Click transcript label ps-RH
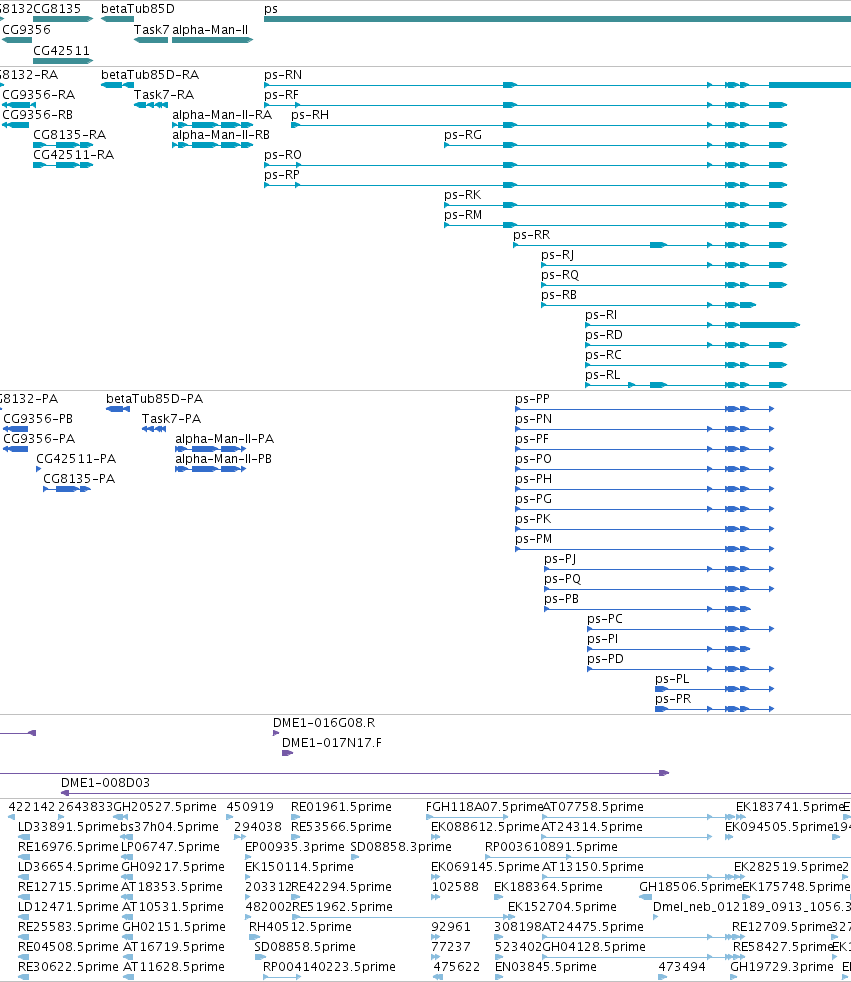This screenshot has height=982, width=851. [x=310, y=115]
